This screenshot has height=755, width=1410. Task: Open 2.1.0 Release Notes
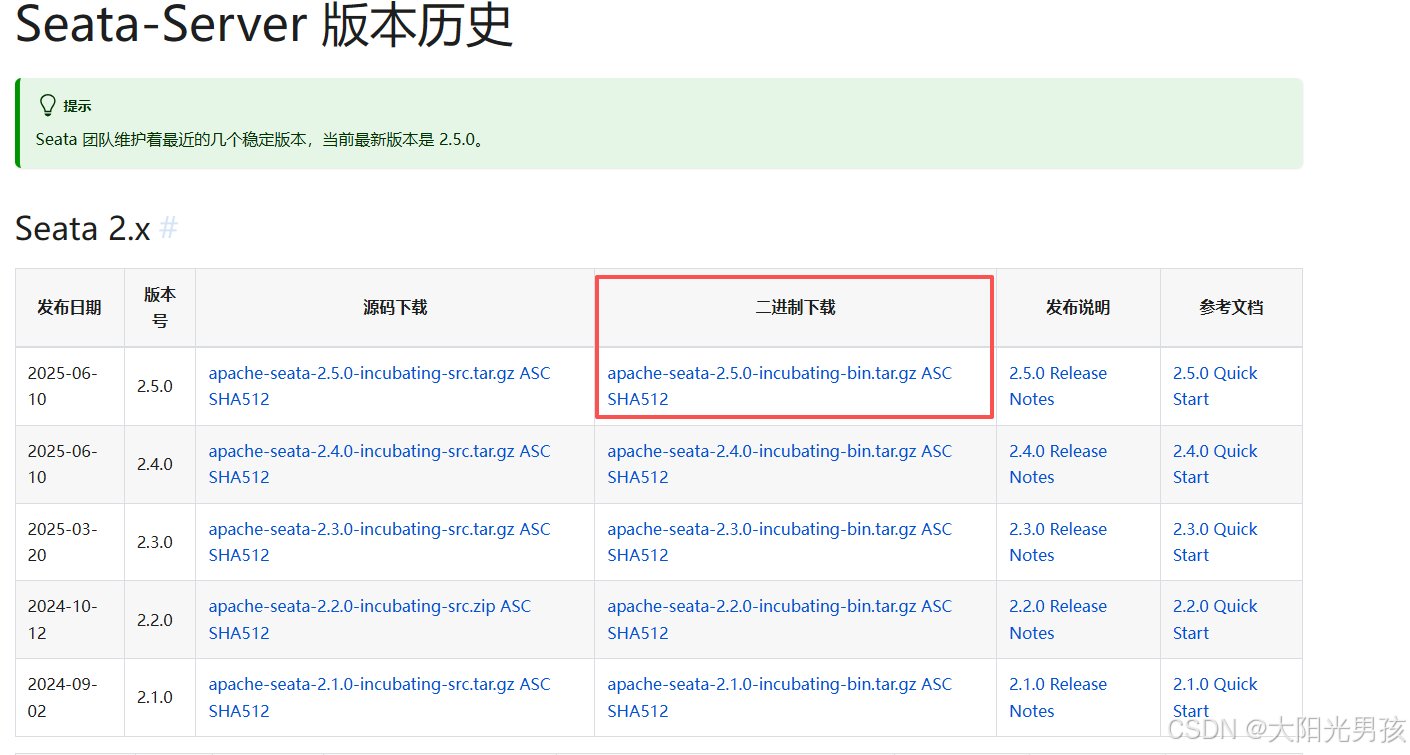[1058, 697]
